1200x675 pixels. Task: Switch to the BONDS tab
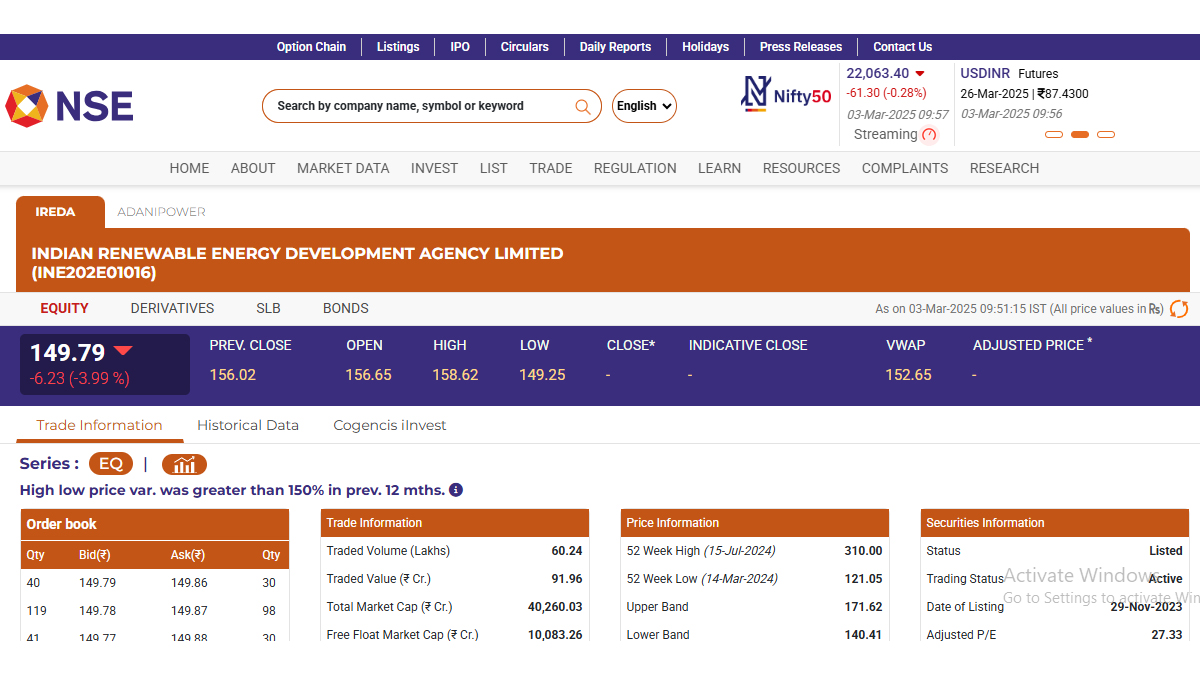pyautogui.click(x=346, y=308)
